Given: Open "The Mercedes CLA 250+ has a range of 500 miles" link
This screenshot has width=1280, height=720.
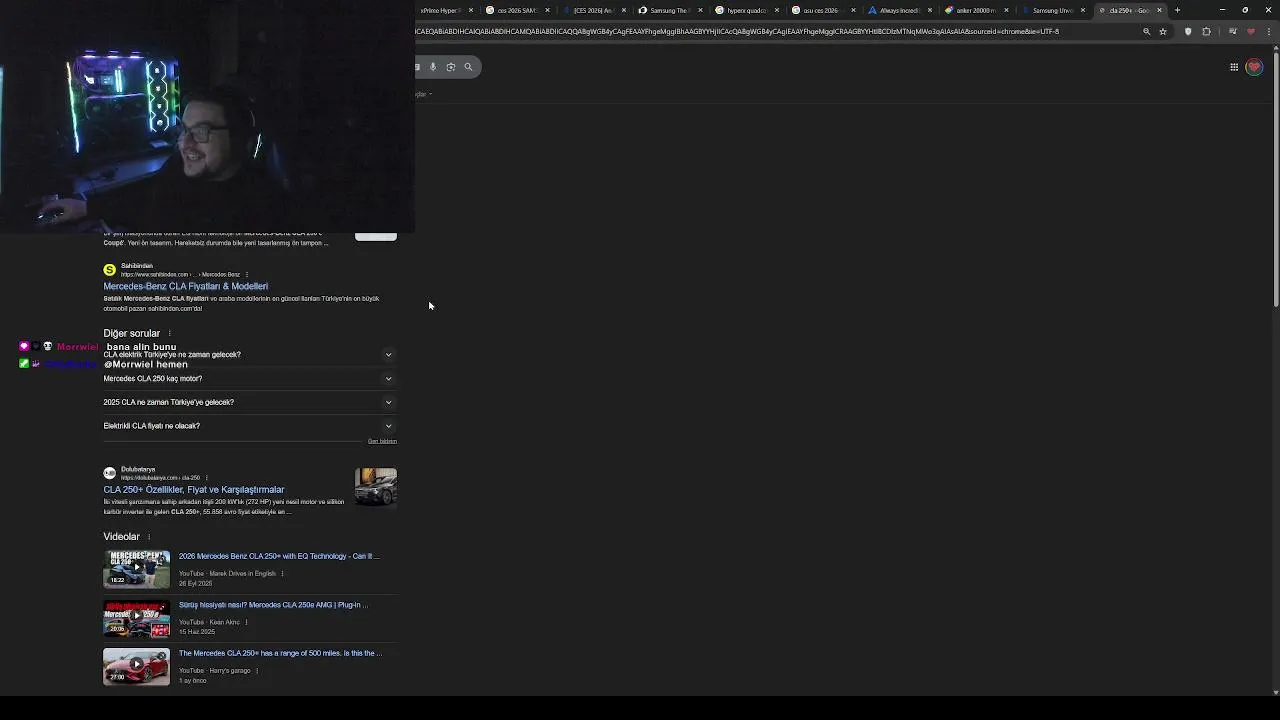Looking at the screenshot, I should [280, 653].
